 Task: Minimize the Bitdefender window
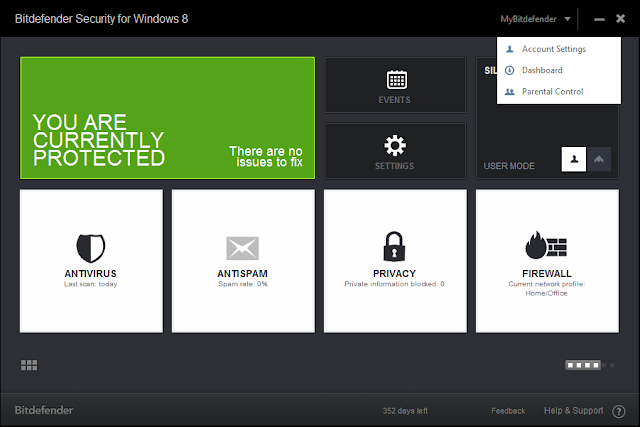pyautogui.click(x=599, y=19)
